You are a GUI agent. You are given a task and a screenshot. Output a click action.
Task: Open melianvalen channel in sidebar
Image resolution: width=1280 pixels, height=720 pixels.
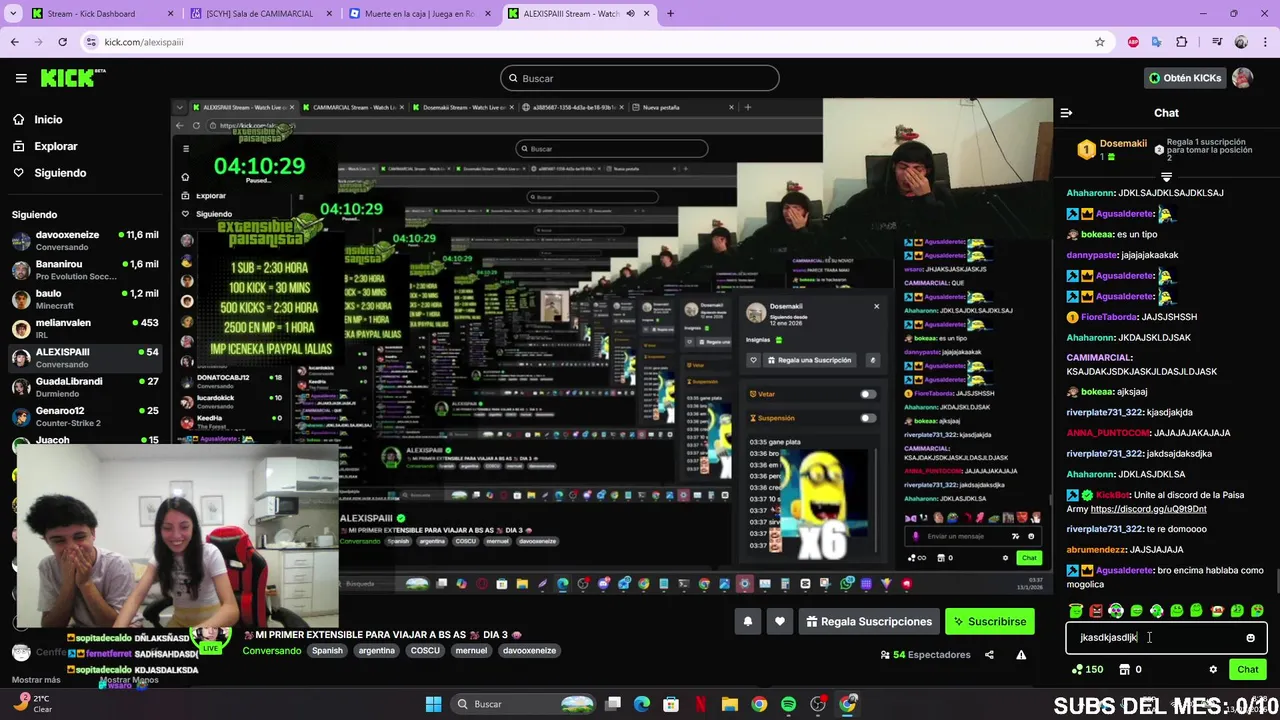[85, 329]
